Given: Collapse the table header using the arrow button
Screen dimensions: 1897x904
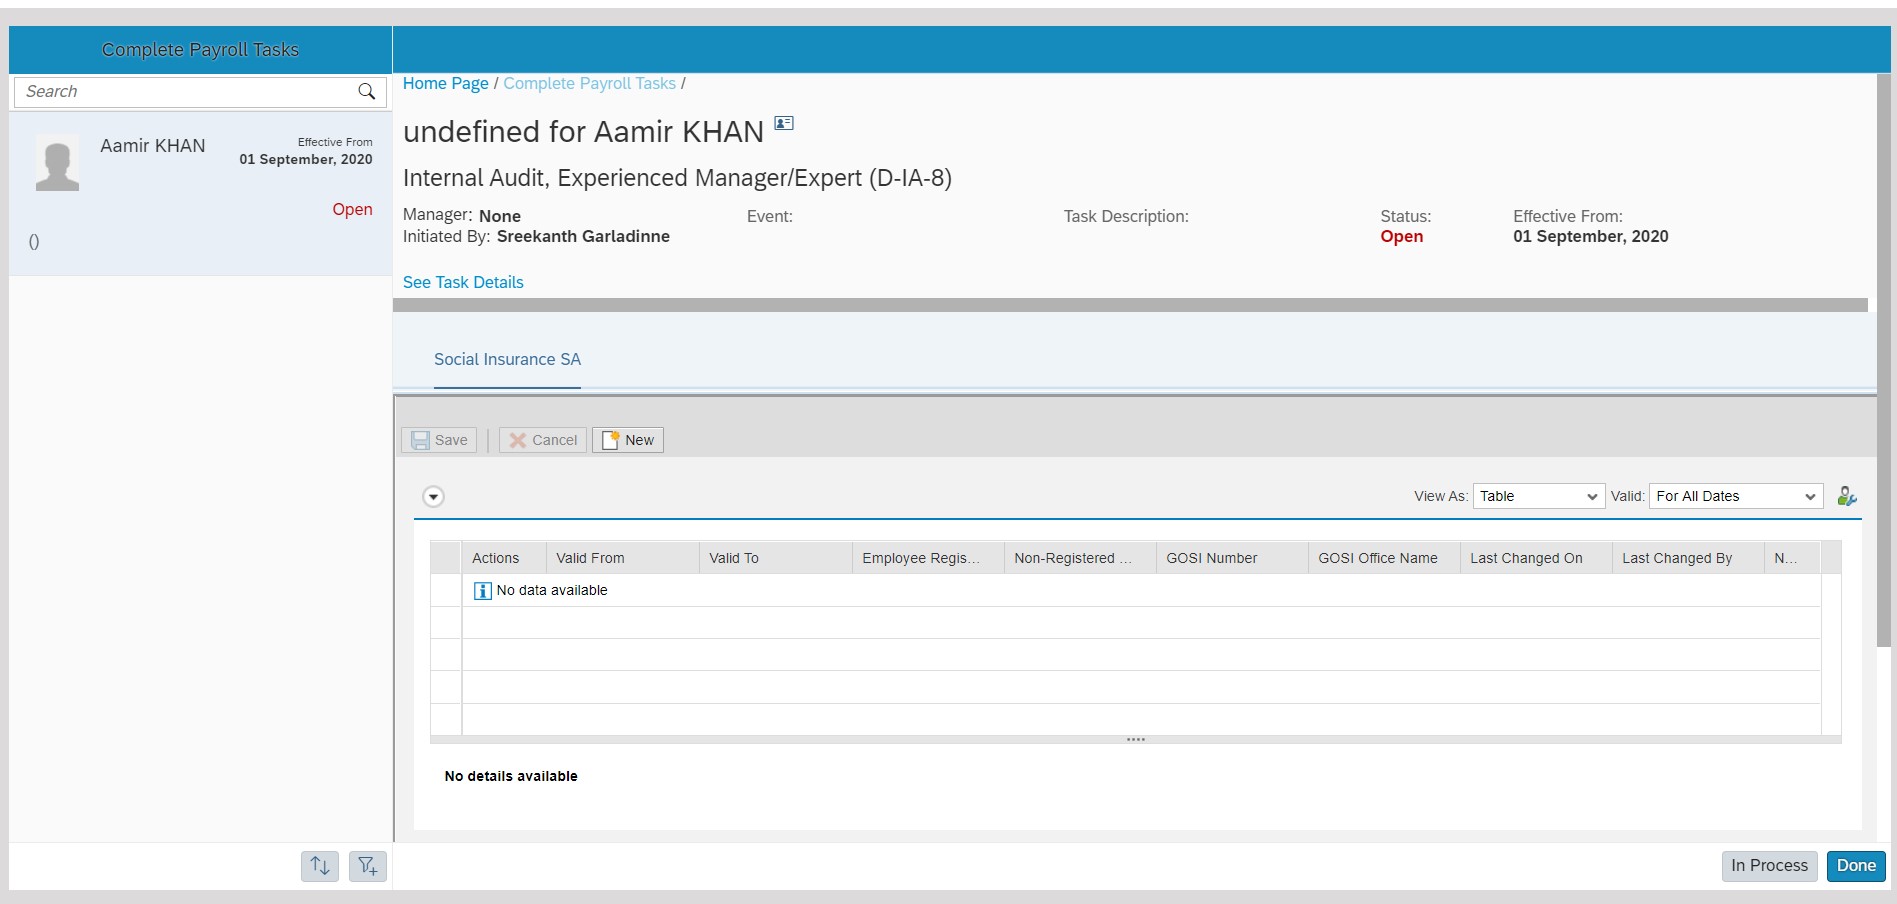Looking at the screenshot, I should [433, 496].
